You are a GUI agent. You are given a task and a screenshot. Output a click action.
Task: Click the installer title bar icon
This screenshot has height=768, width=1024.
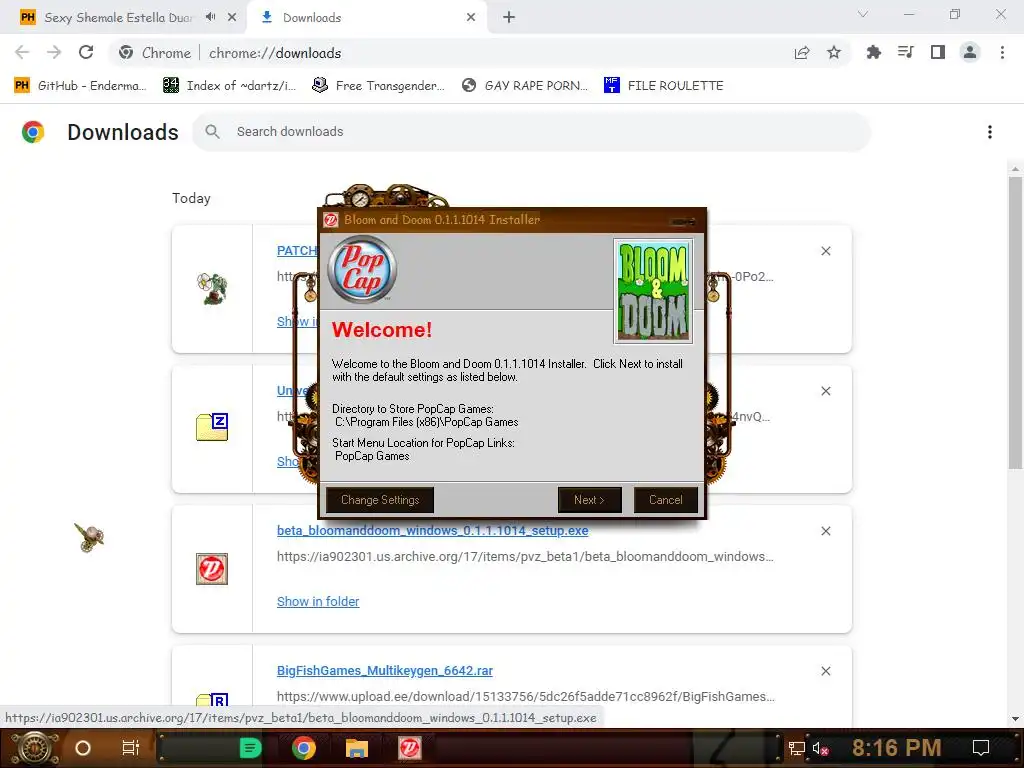click(331, 220)
